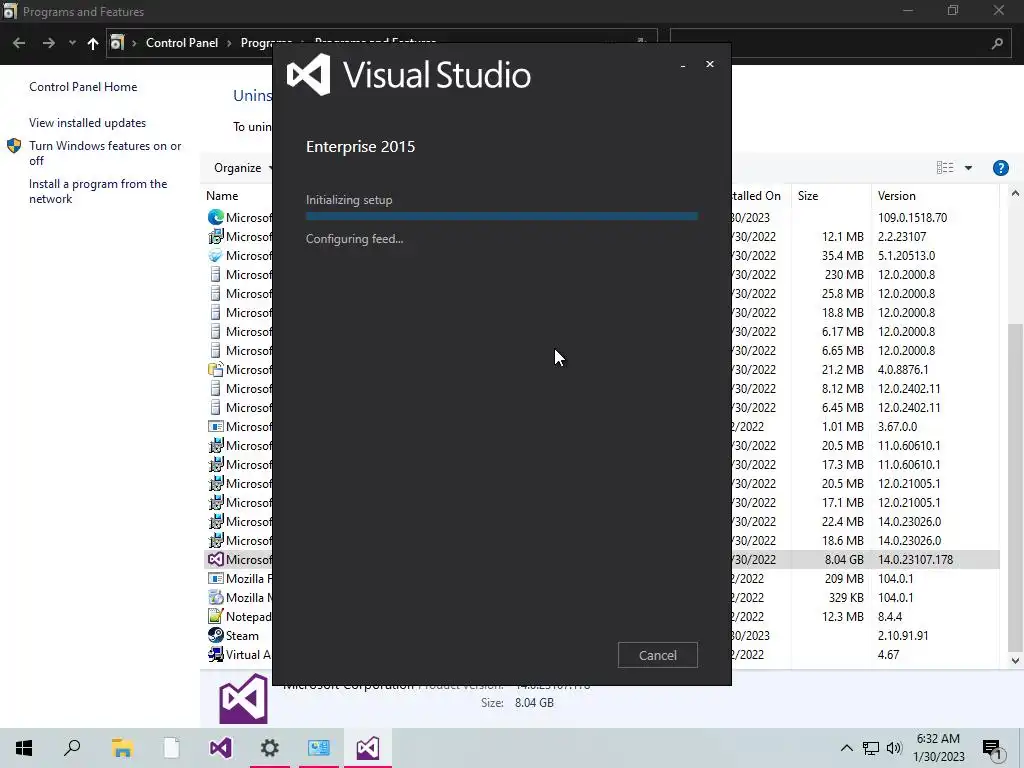The image size is (1024, 768).
Task: Click the Initializing setup progress bar
Action: point(502,216)
